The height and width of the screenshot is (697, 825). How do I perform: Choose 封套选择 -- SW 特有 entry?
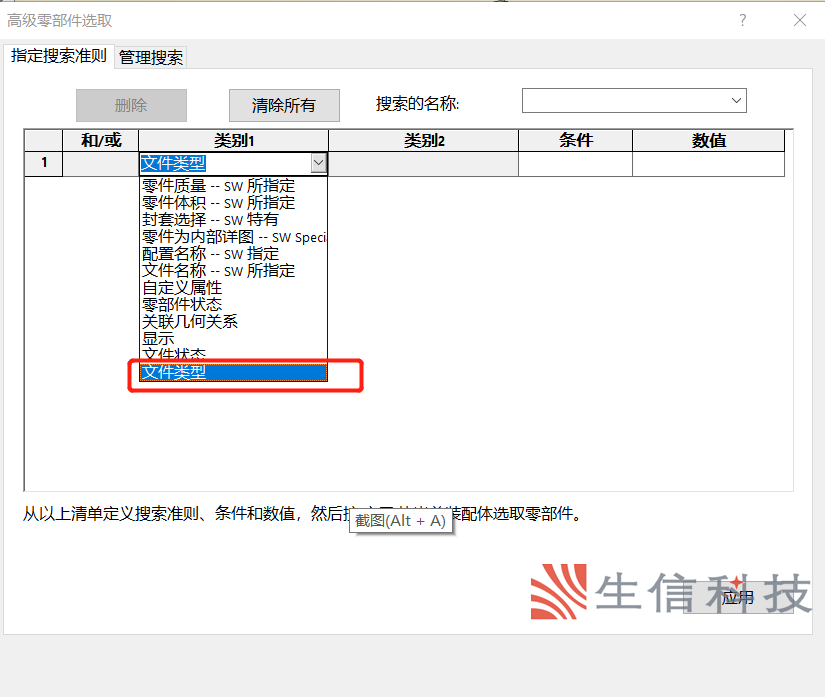(233, 219)
